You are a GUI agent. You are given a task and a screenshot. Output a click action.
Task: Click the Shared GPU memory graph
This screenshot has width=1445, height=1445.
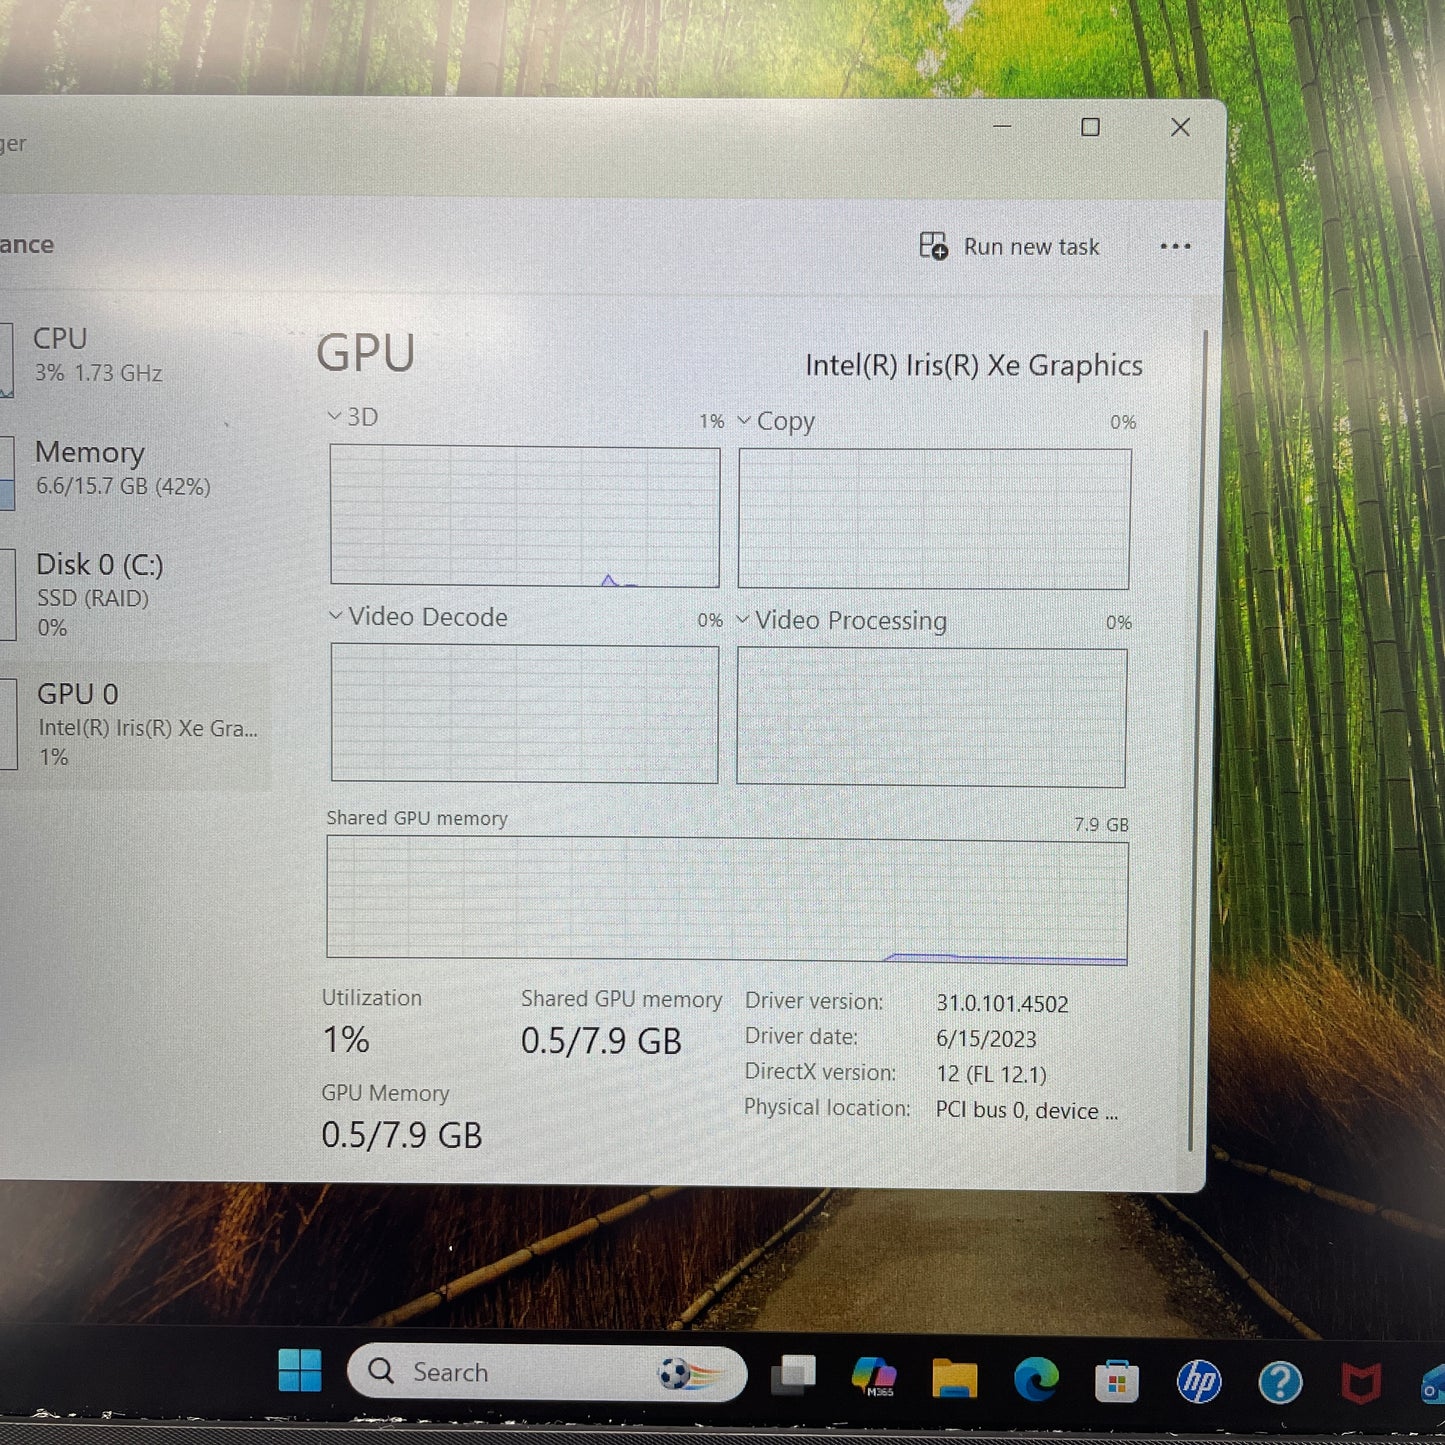[727, 900]
